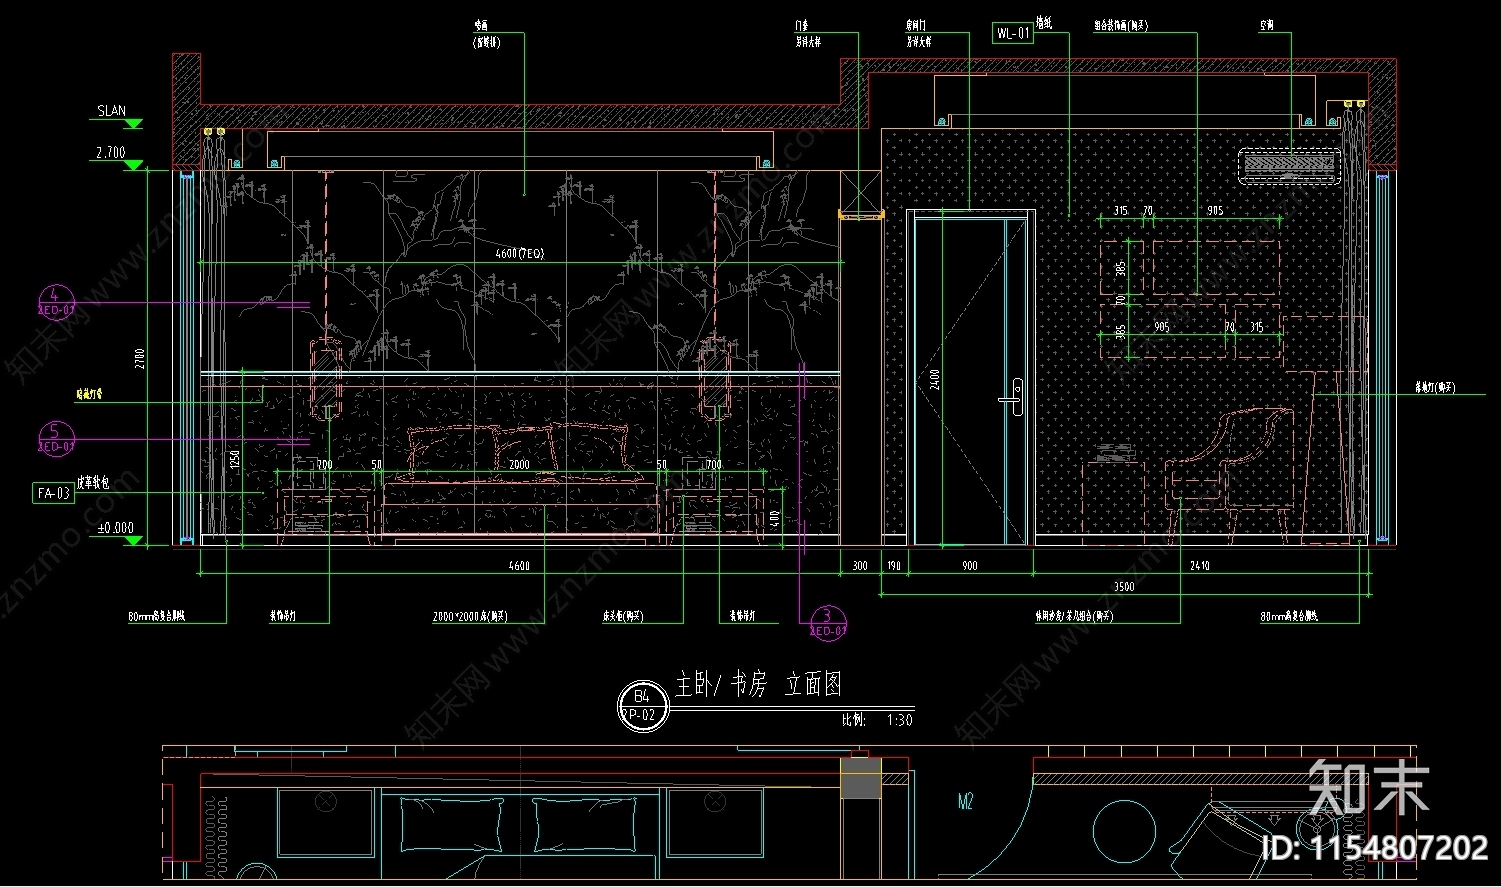The width and height of the screenshot is (1501, 887).
Task: Click the 2400 door height dimension
Action: click(x=935, y=380)
